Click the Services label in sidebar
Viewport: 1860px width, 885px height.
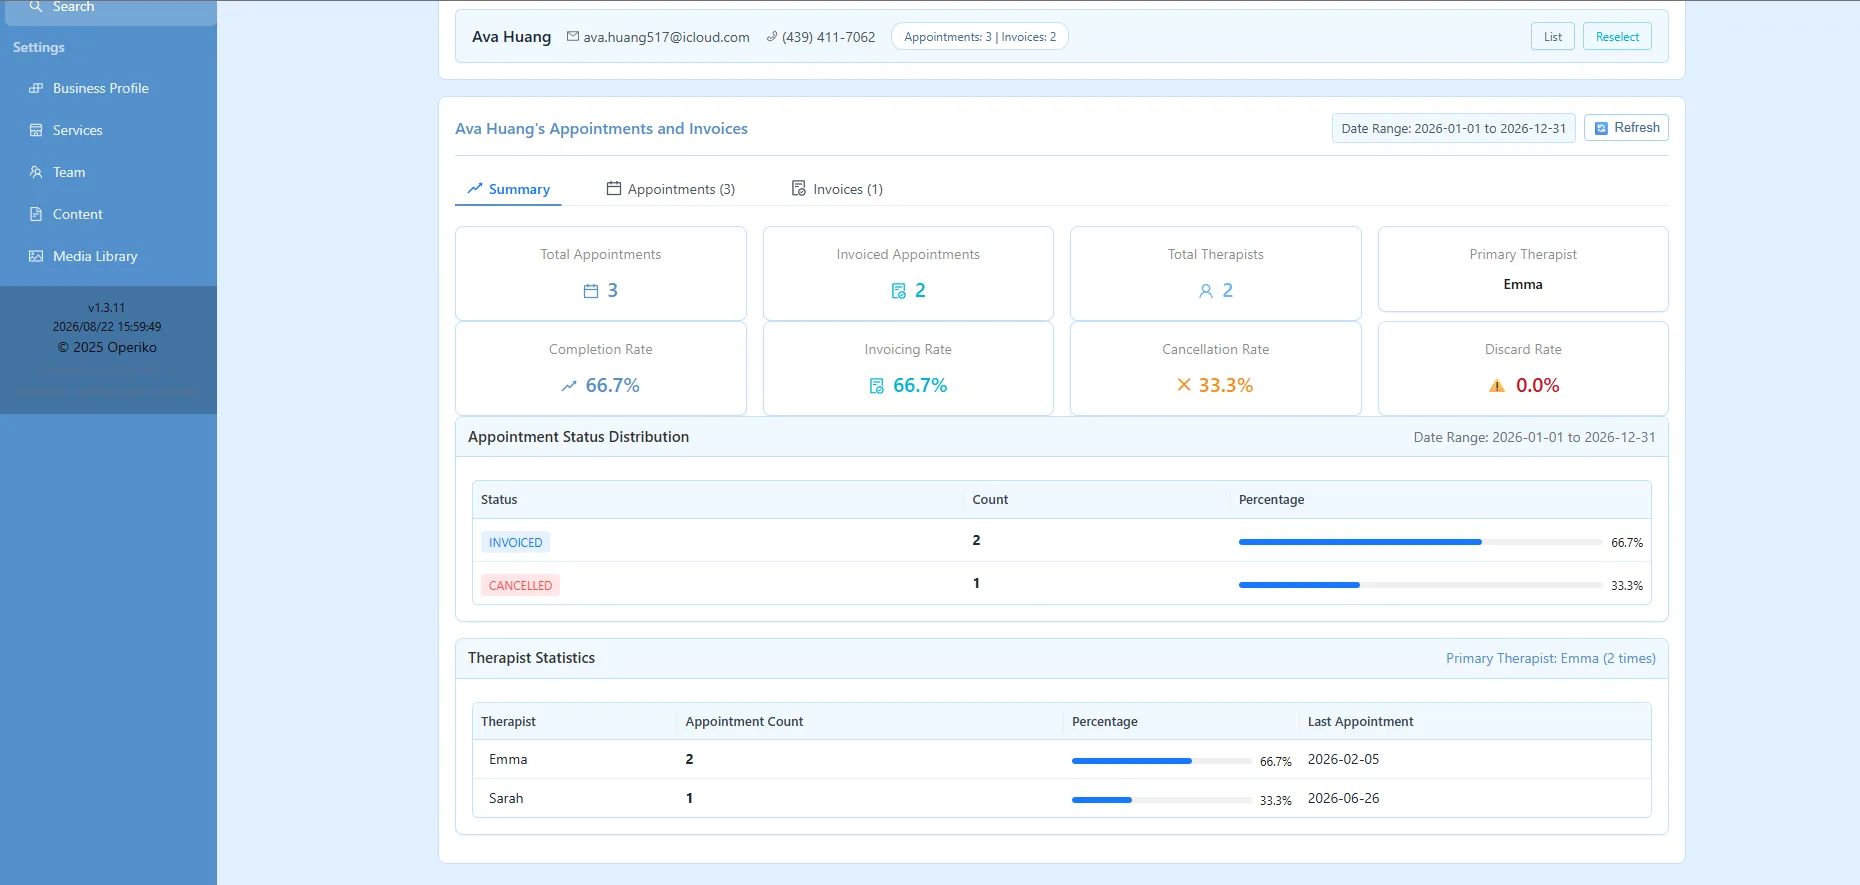click(78, 130)
